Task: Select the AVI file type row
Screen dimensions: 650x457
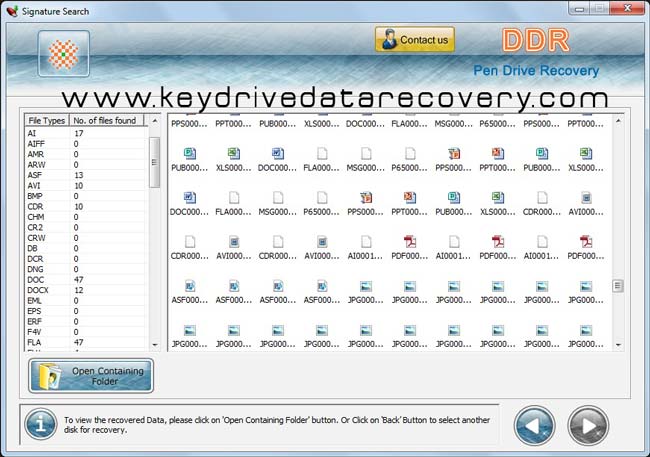Action: click(x=86, y=185)
